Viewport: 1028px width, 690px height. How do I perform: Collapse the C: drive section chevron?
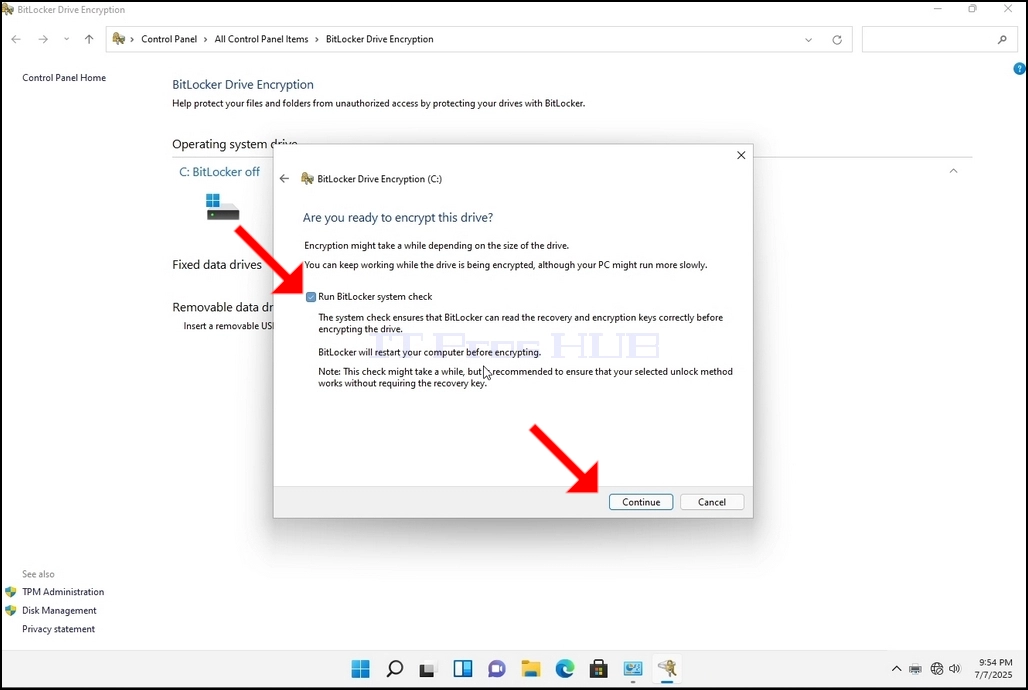click(953, 171)
